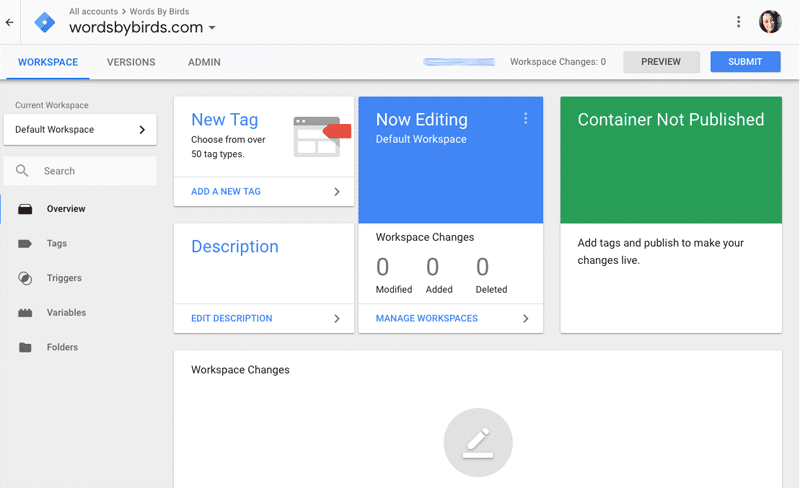Click into the Search field
The image size is (800, 488).
coord(95,171)
